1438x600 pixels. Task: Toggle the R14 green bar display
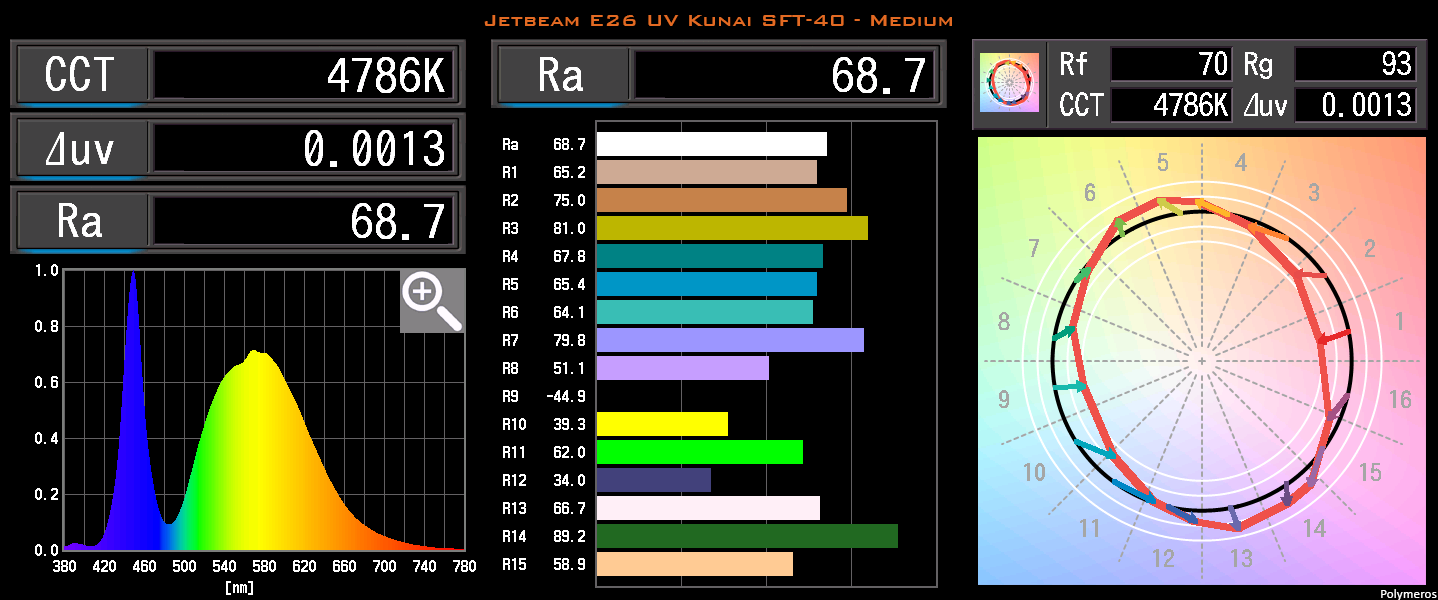pyautogui.click(x=745, y=536)
